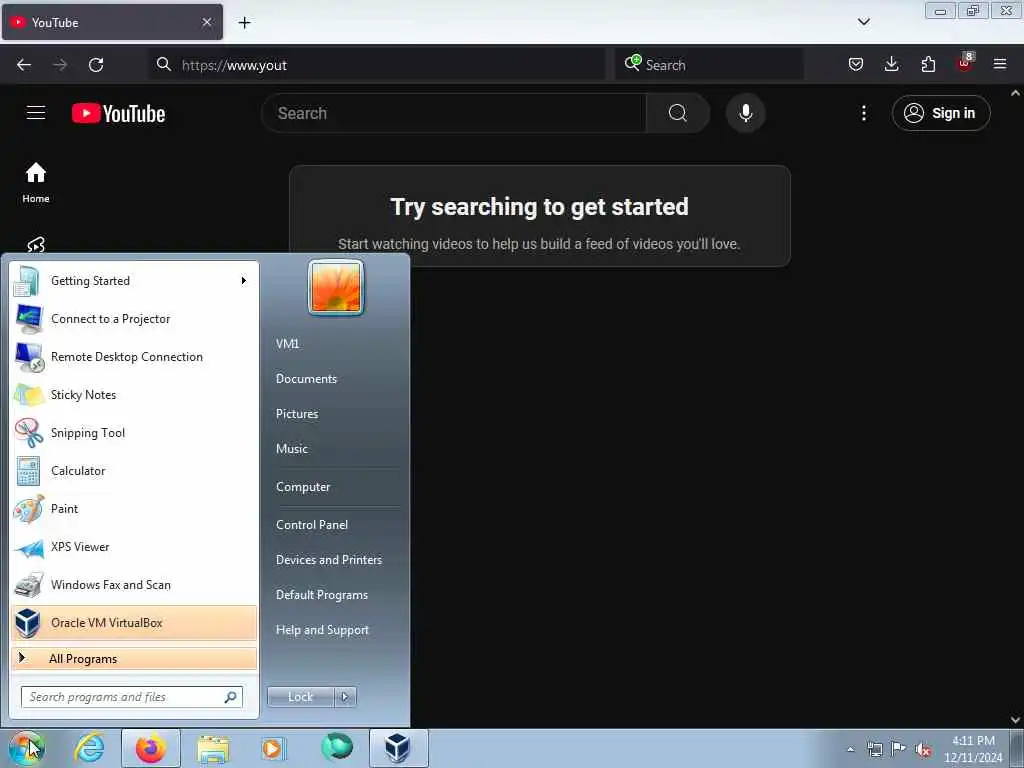Open Devices and Printers
Screen dimensions: 1024x768
[328, 560]
